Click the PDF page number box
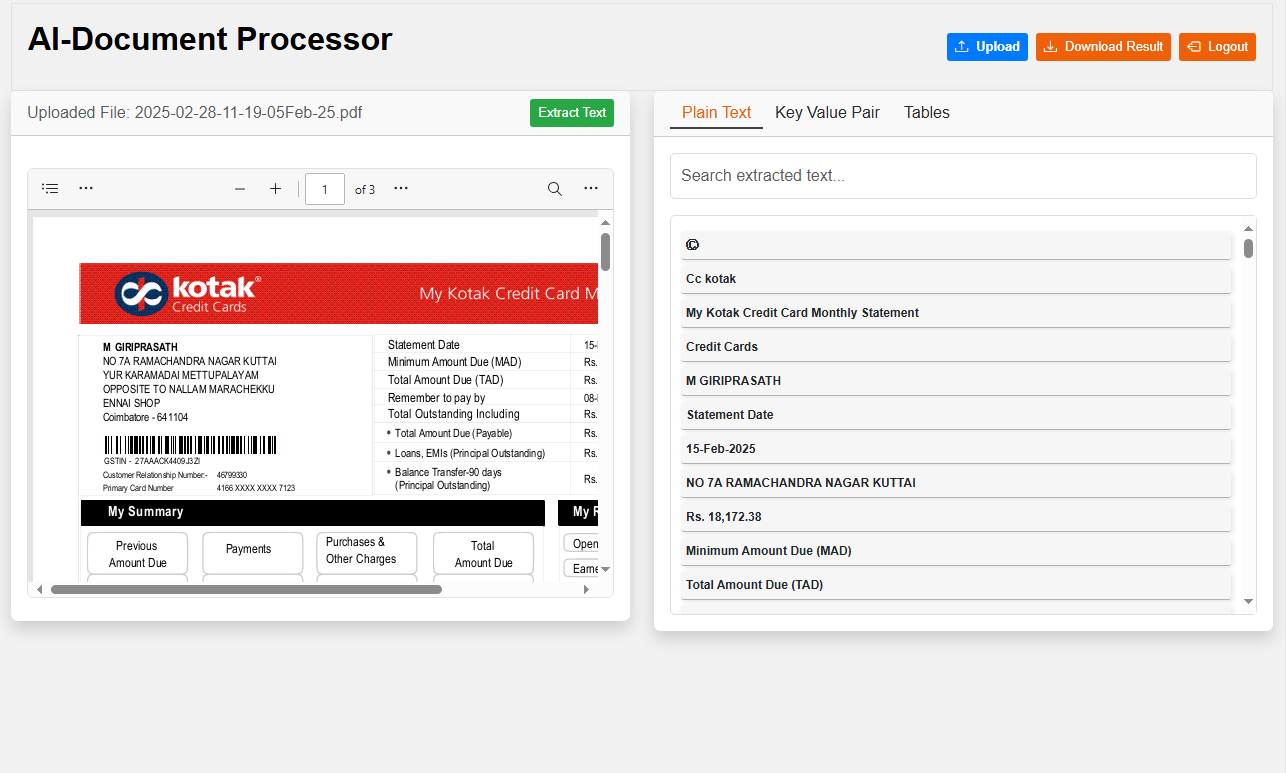 click(x=324, y=189)
